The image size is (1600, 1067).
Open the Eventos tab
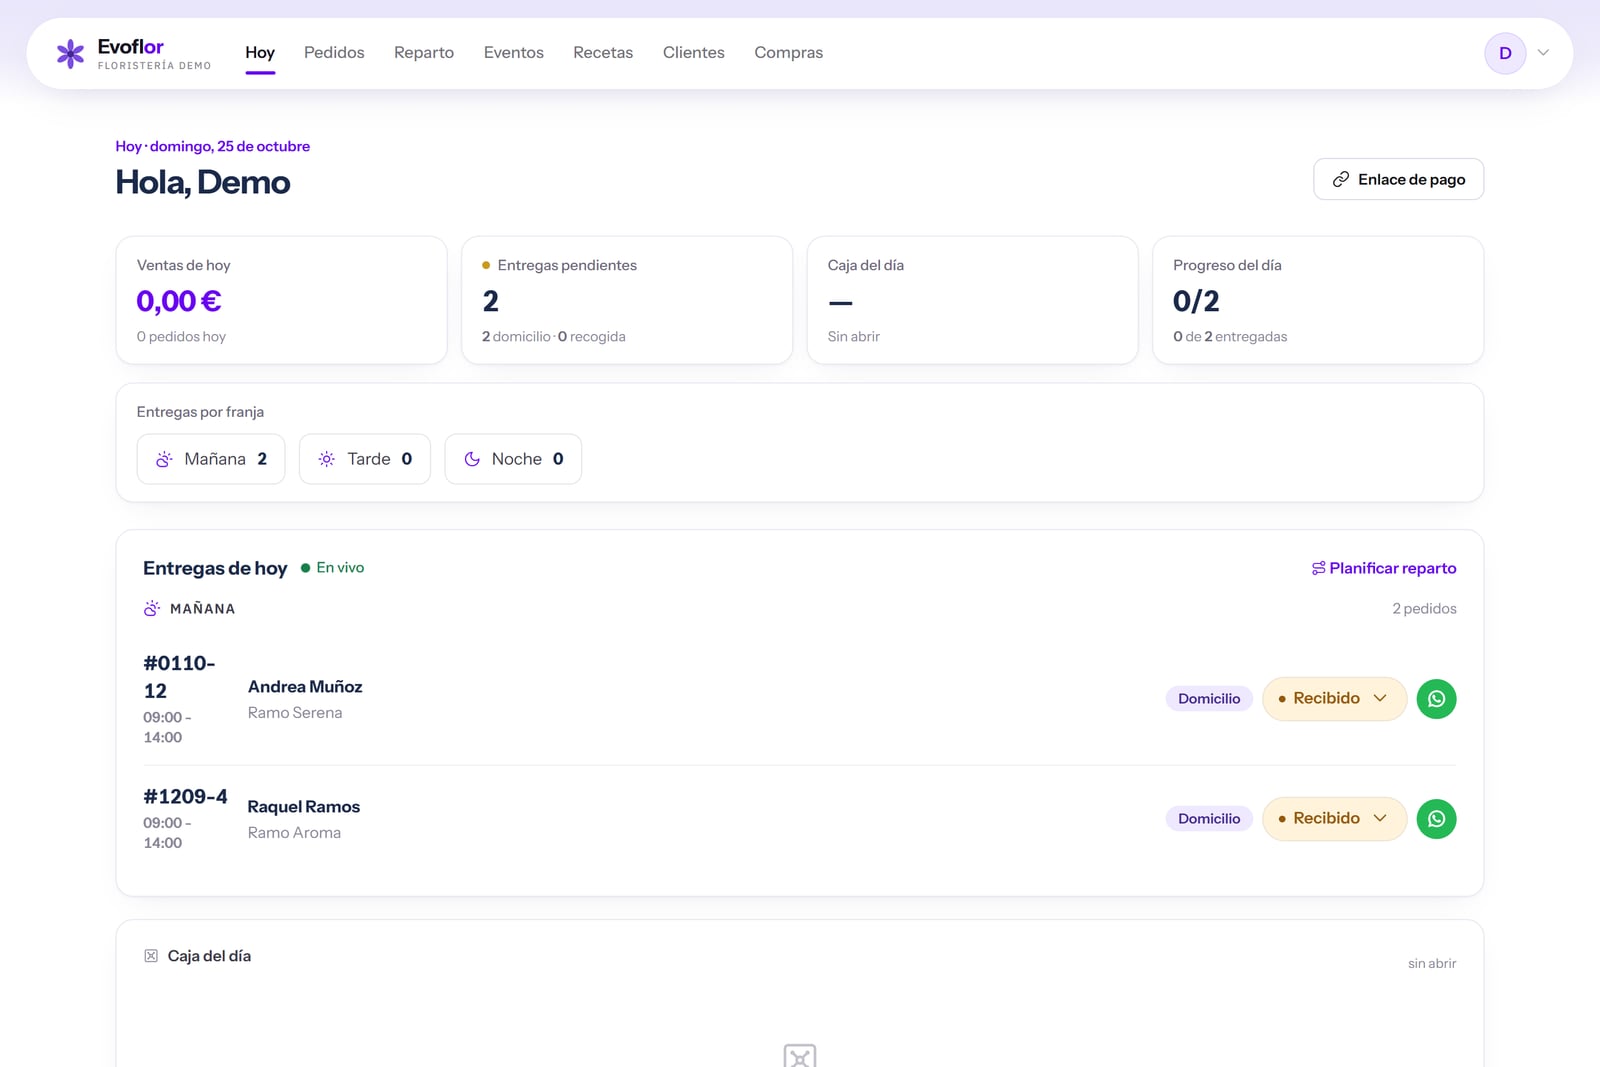[514, 52]
